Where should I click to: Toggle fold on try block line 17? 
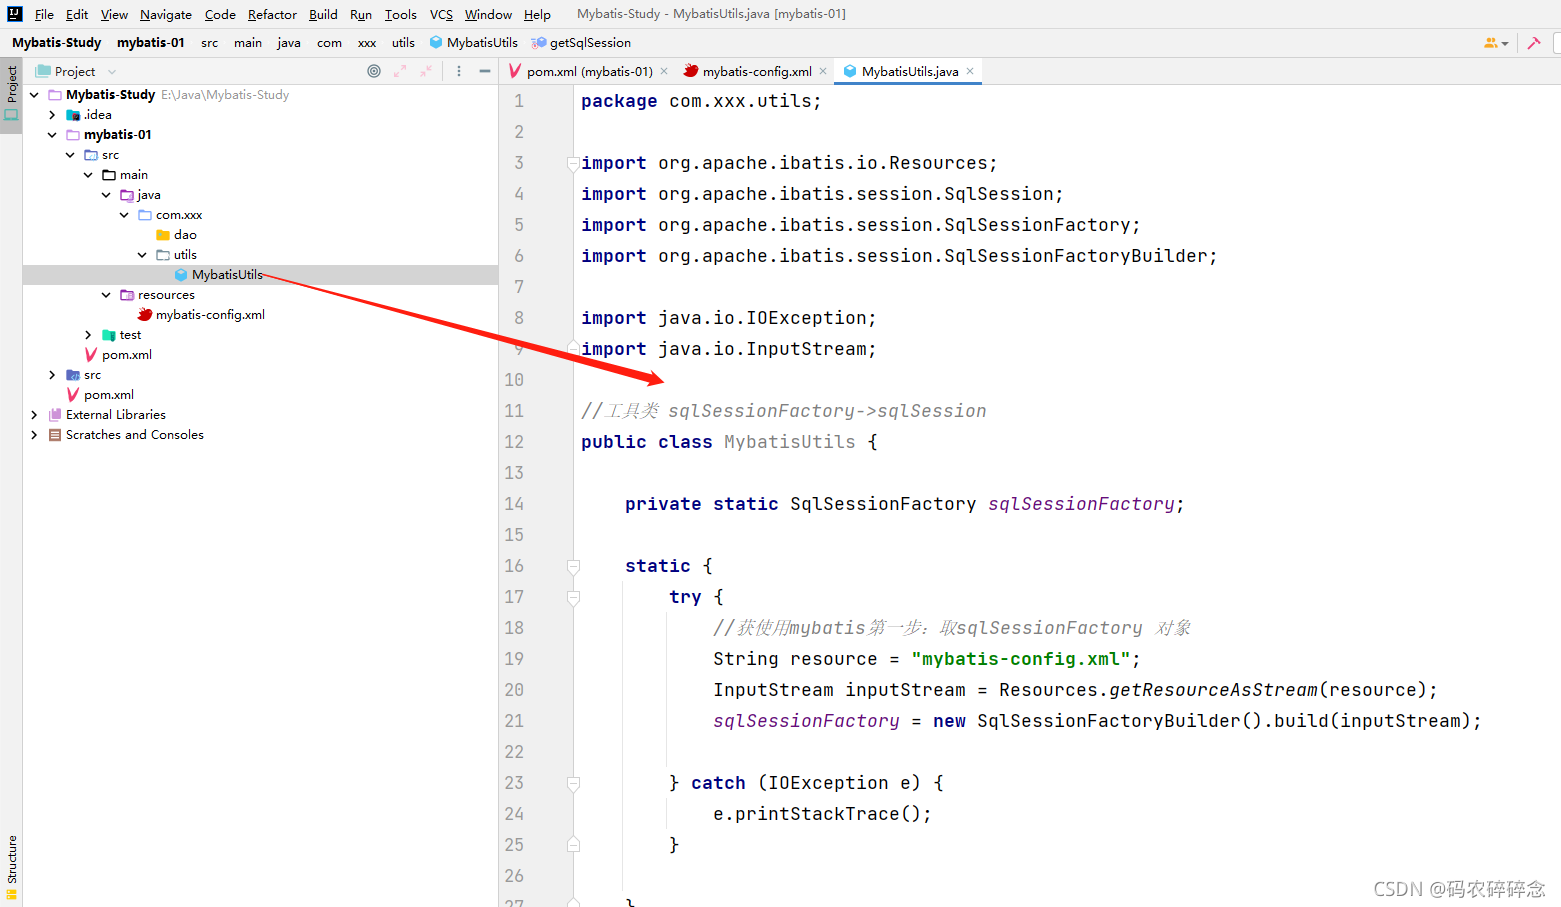pos(573,597)
